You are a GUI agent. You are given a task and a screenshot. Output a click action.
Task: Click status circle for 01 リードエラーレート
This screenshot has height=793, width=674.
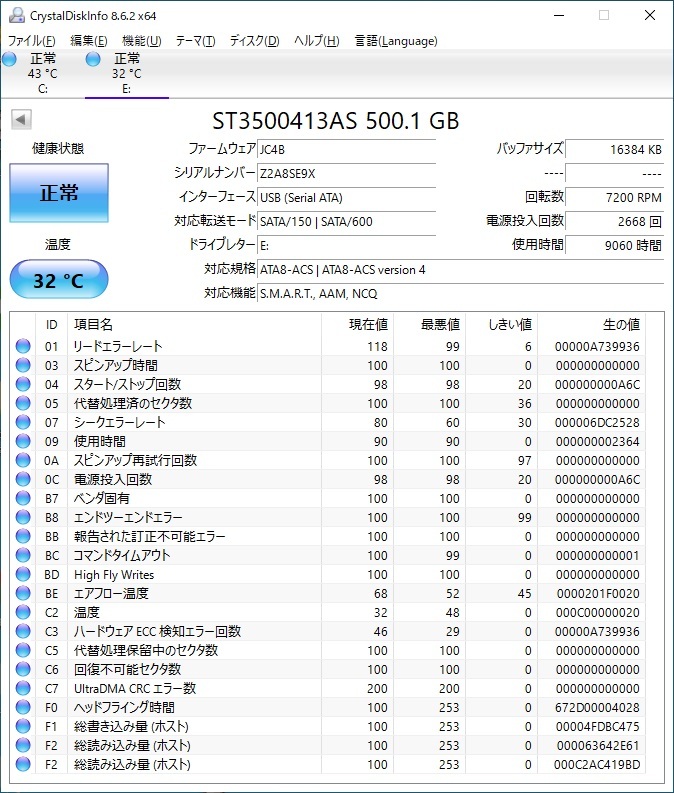pyautogui.click(x=23, y=346)
